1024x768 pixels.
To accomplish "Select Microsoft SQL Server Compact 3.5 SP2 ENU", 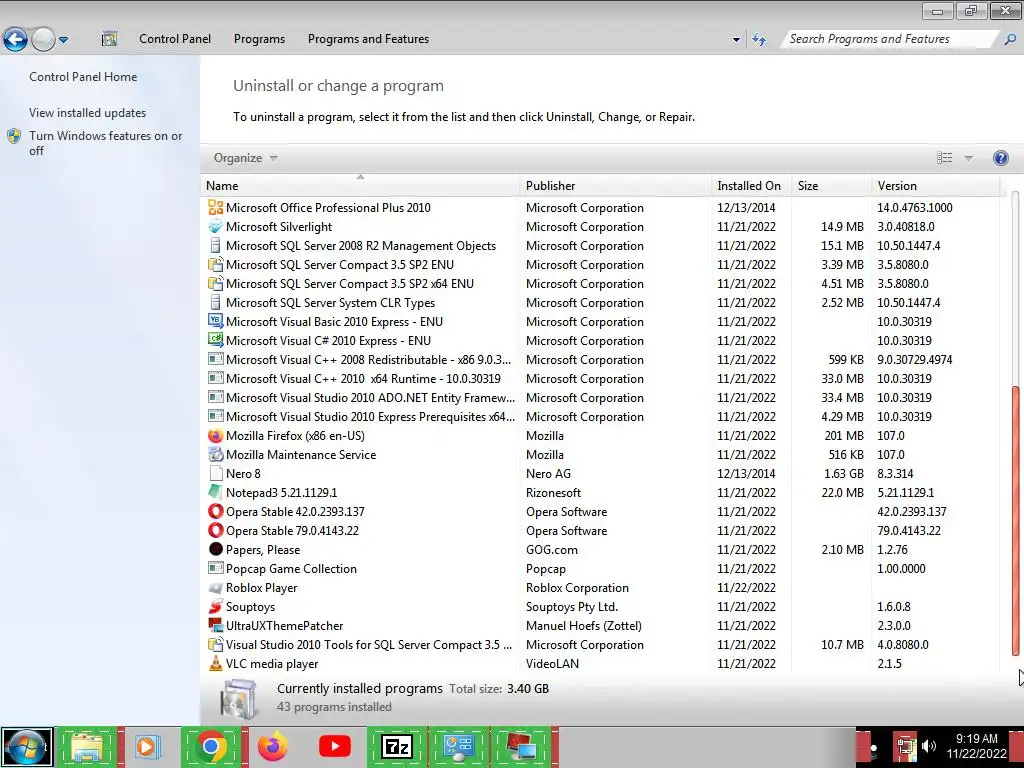I will [340, 265].
